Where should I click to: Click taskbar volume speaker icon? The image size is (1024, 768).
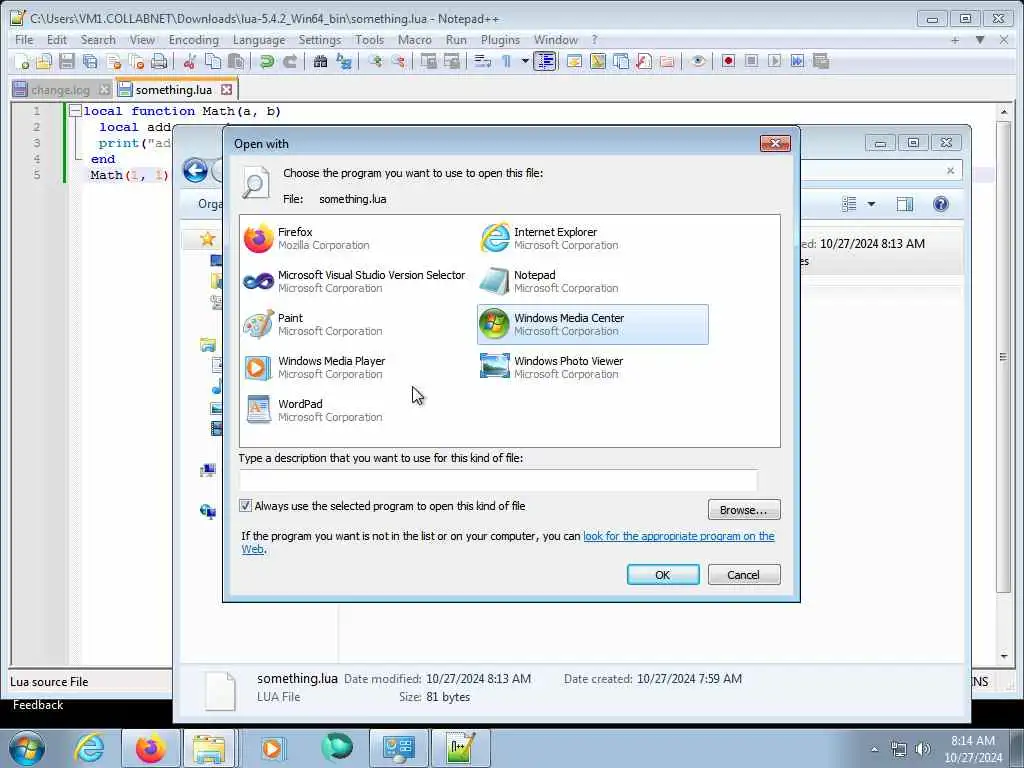[x=923, y=749]
